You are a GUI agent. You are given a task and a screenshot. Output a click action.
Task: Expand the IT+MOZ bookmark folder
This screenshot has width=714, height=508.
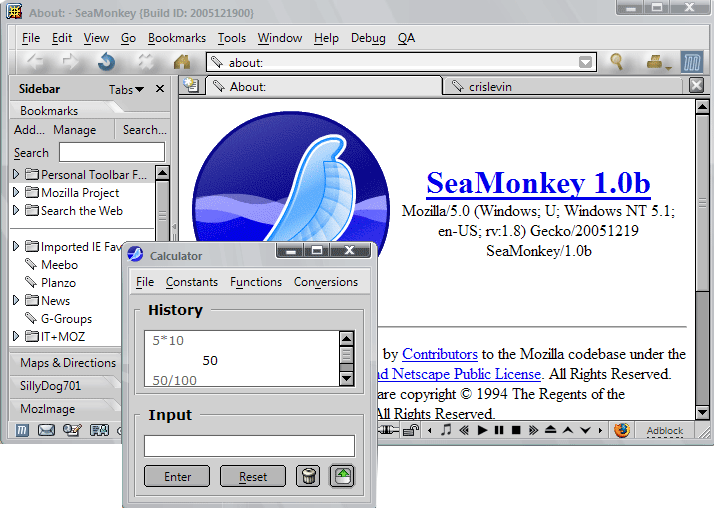[x=16, y=336]
